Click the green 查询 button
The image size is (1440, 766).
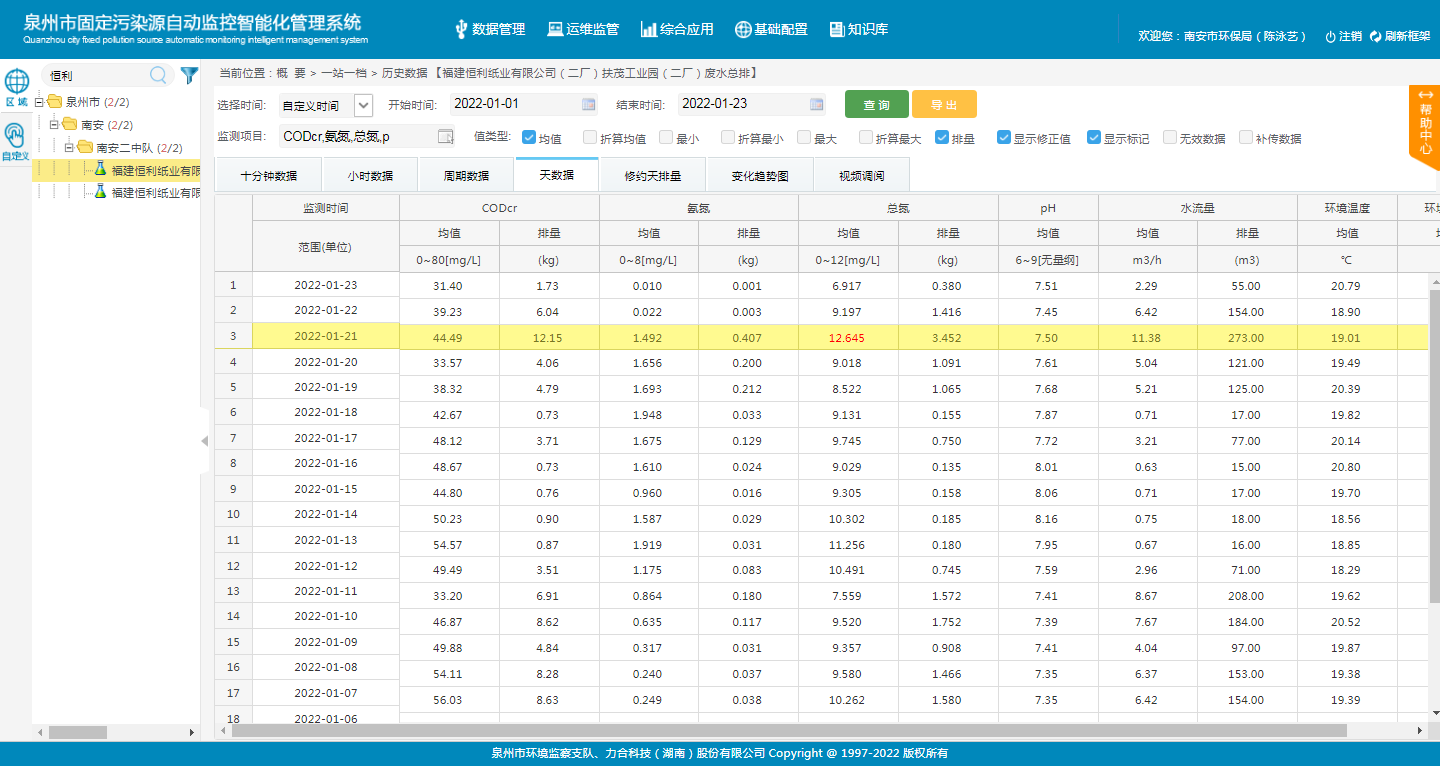[x=876, y=105]
